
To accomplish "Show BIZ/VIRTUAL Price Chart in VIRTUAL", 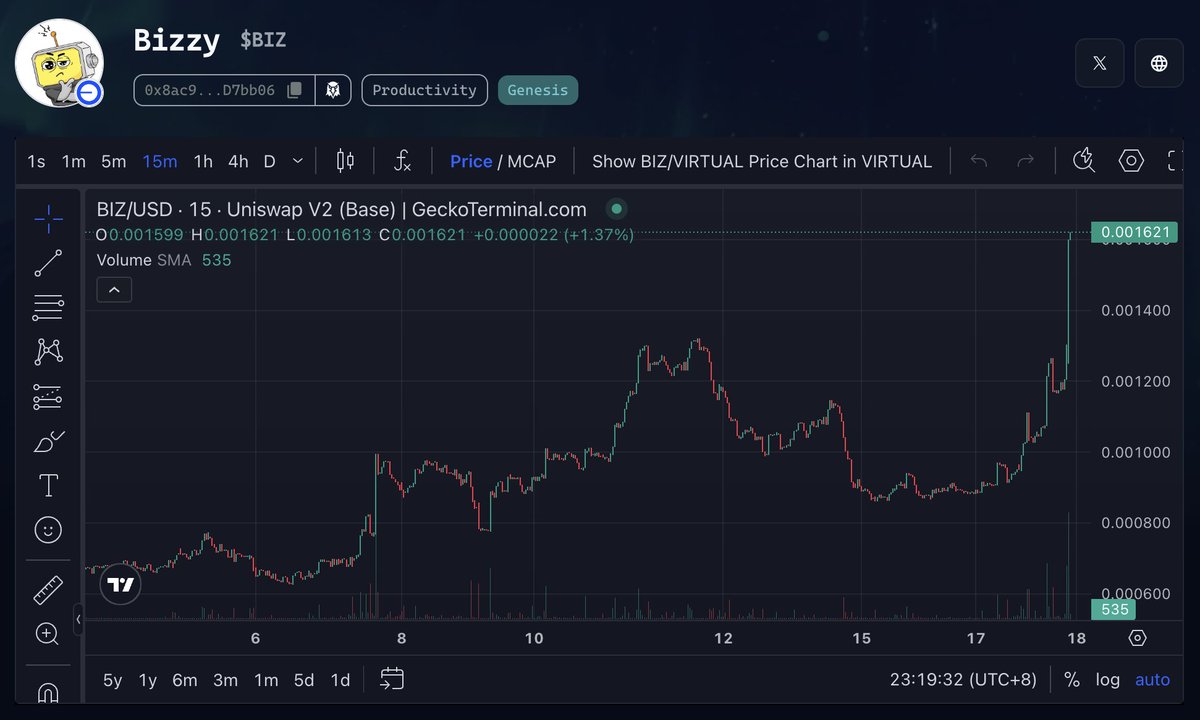I will 762,161.
